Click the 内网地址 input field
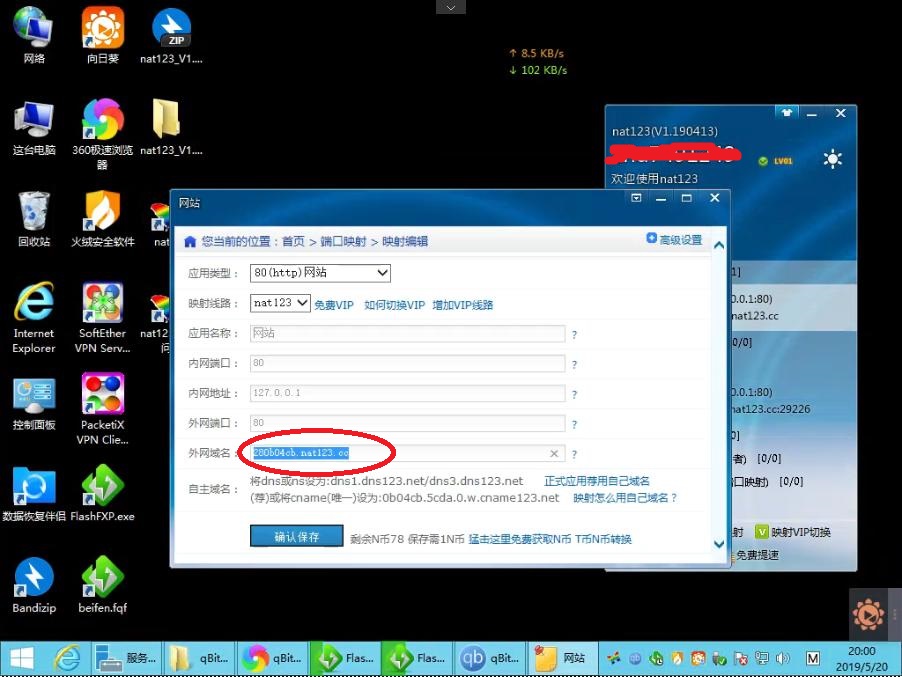The image size is (902, 677). click(x=407, y=394)
